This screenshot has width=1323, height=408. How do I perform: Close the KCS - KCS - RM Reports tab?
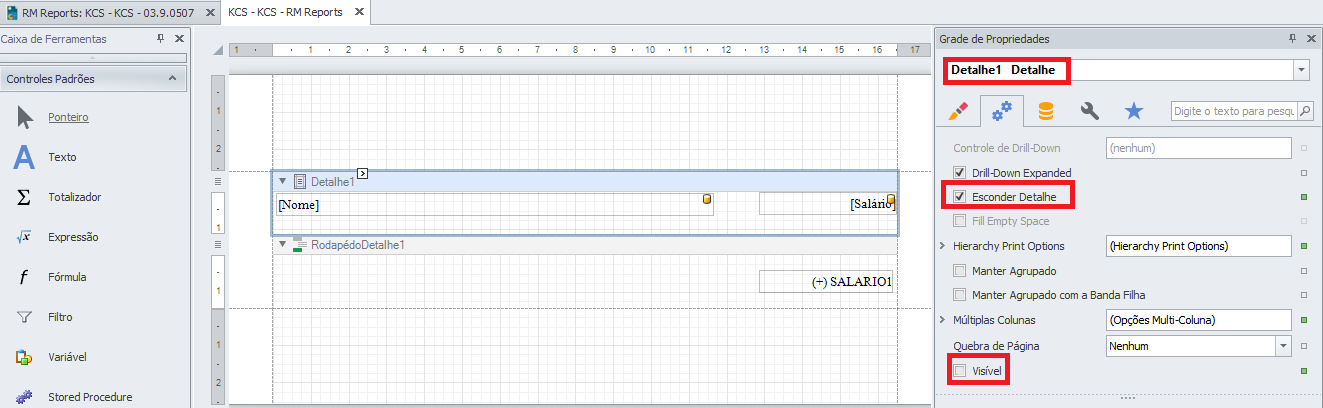click(x=358, y=13)
